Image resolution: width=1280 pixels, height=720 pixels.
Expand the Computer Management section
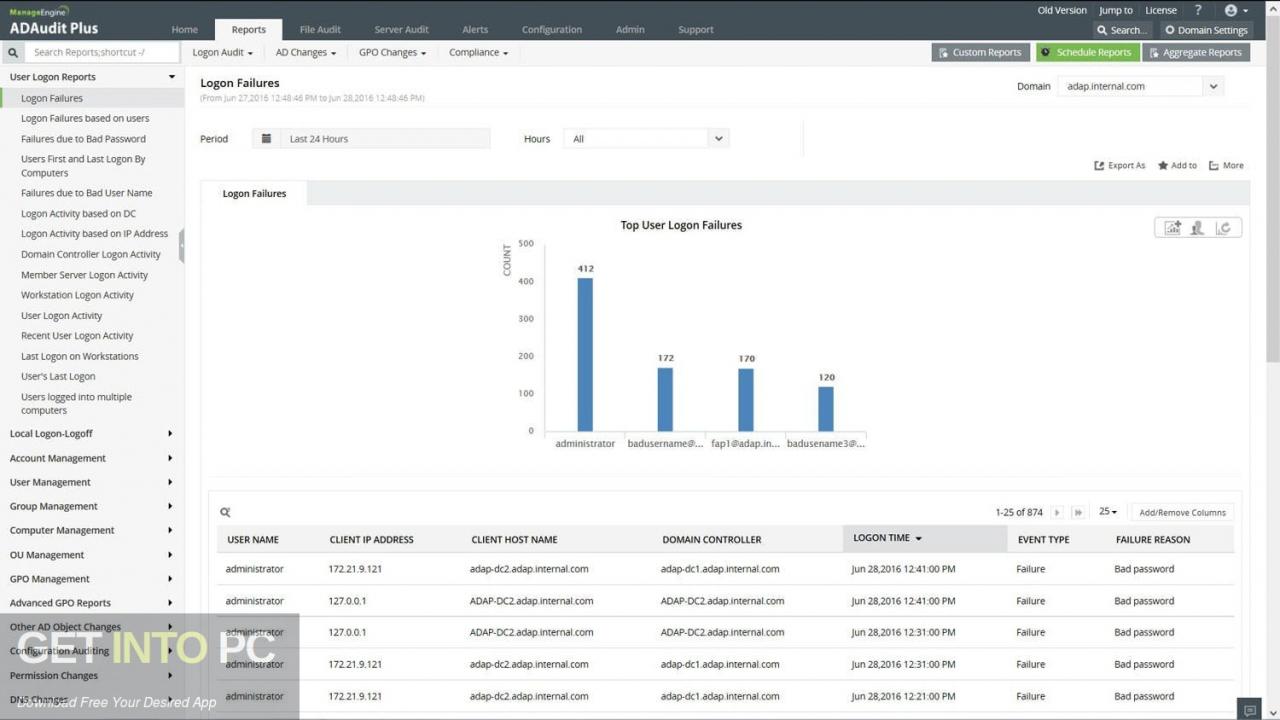coord(92,530)
